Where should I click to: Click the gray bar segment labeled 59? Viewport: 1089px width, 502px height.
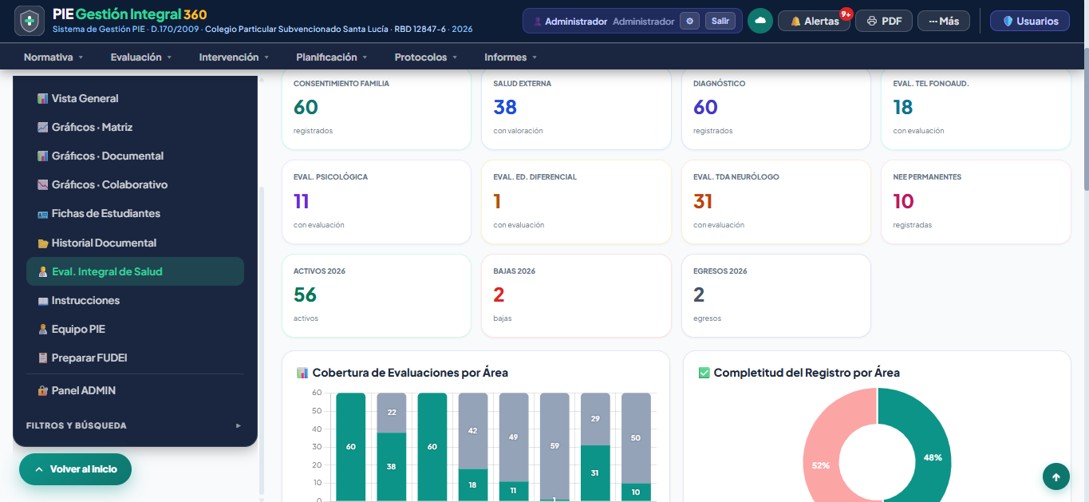(x=554, y=446)
